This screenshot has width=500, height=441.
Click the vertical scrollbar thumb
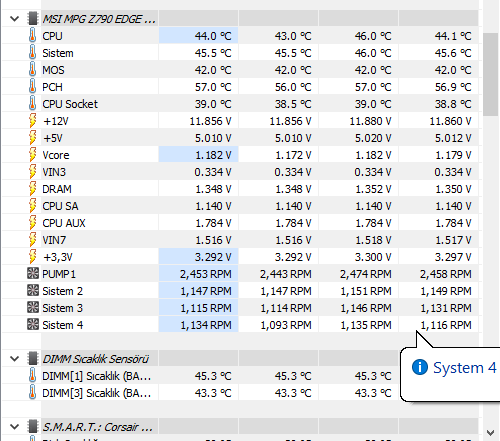[491, 74]
